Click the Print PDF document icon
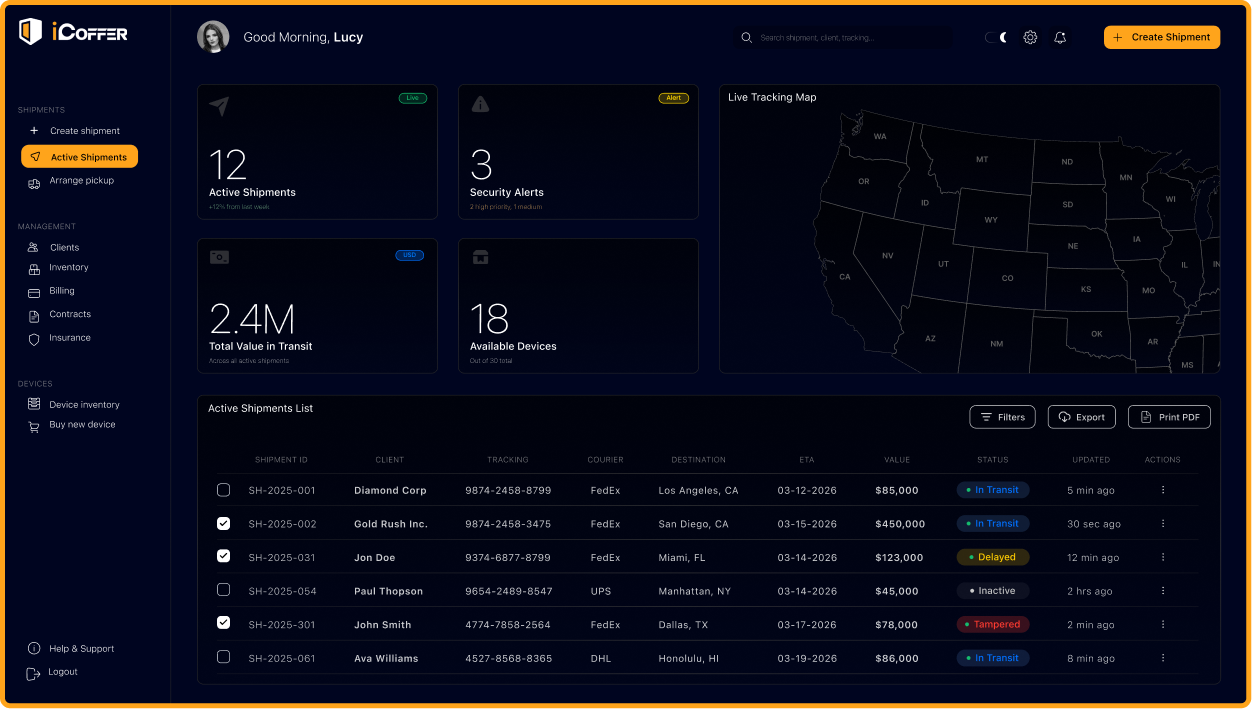 (1147, 417)
